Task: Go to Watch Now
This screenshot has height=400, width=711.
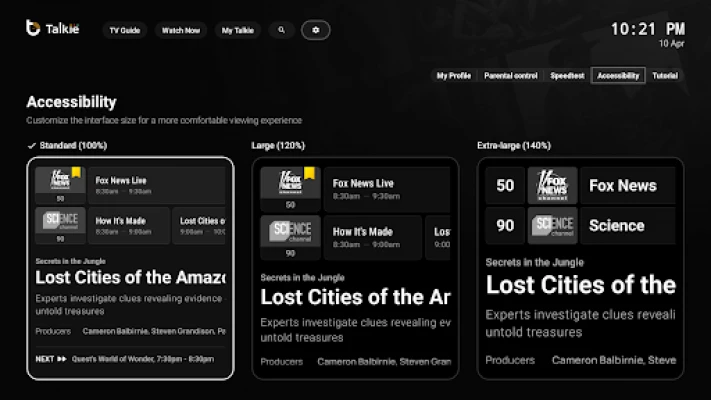Action: click(x=181, y=30)
